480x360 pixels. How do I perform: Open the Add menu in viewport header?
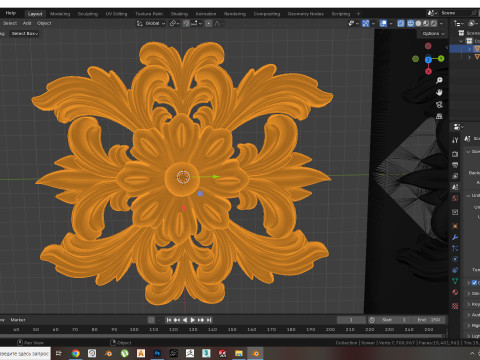[27, 23]
